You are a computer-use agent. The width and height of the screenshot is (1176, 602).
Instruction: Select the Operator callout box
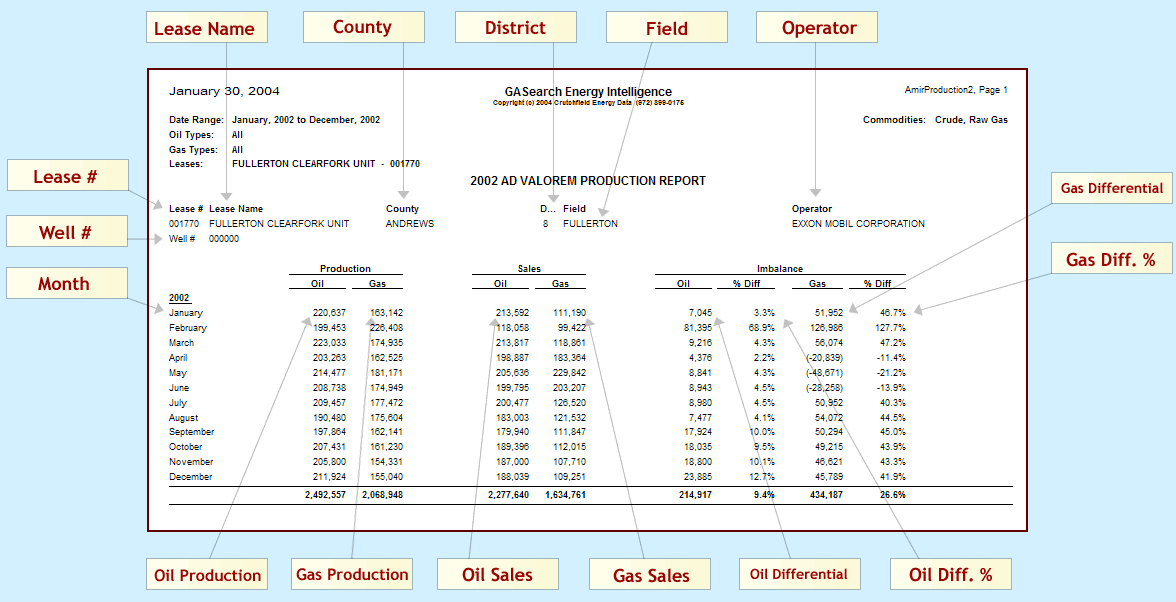pyautogui.click(x=816, y=27)
